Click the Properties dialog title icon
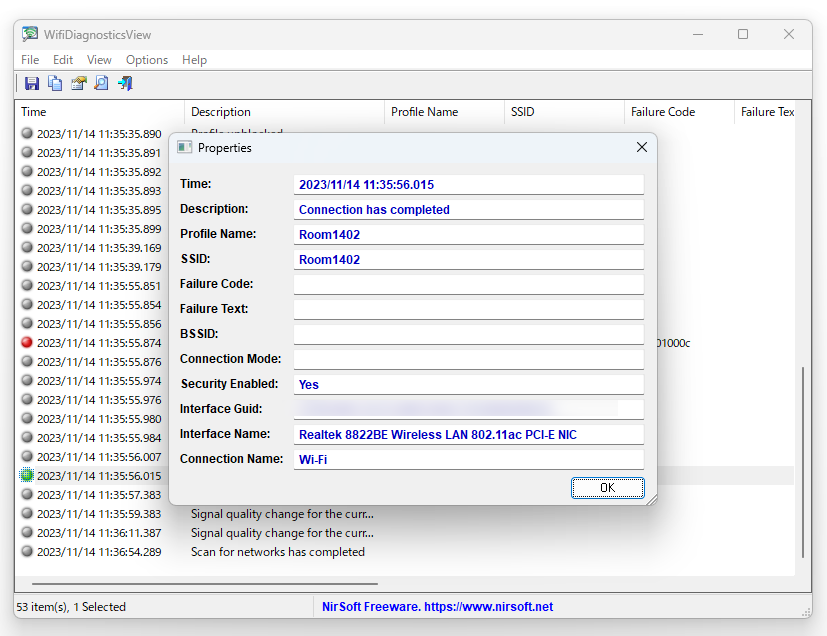Screen dimensions: 827x636 coord(185,147)
